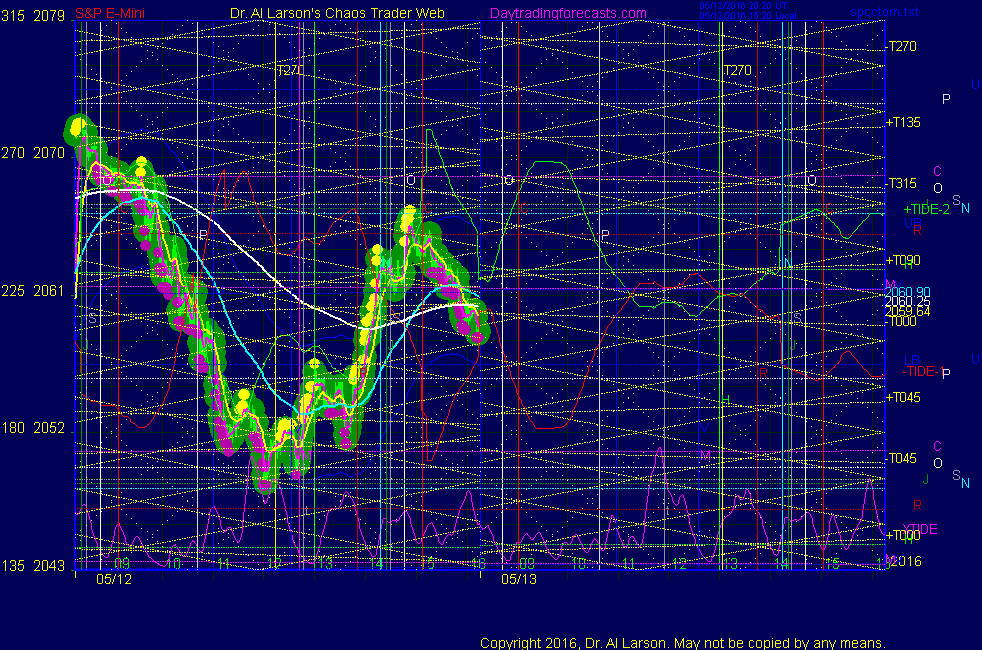Click the "spcctom.txt" file name label
Viewport: 982px width, 650px height.
click(x=884, y=12)
